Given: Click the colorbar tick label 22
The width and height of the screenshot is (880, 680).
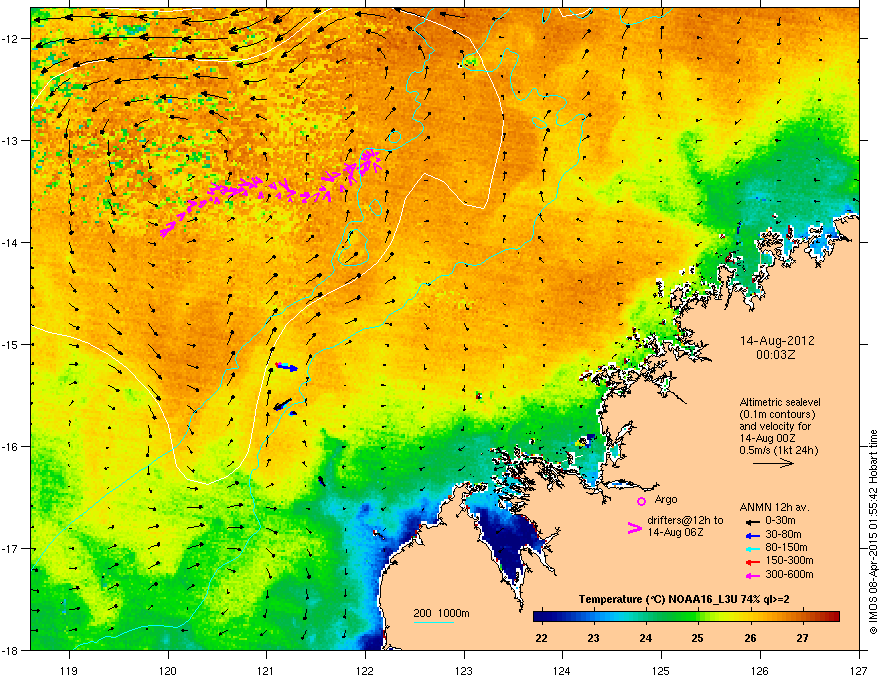Looking at the screenshot, I should [x=541, y=638].
